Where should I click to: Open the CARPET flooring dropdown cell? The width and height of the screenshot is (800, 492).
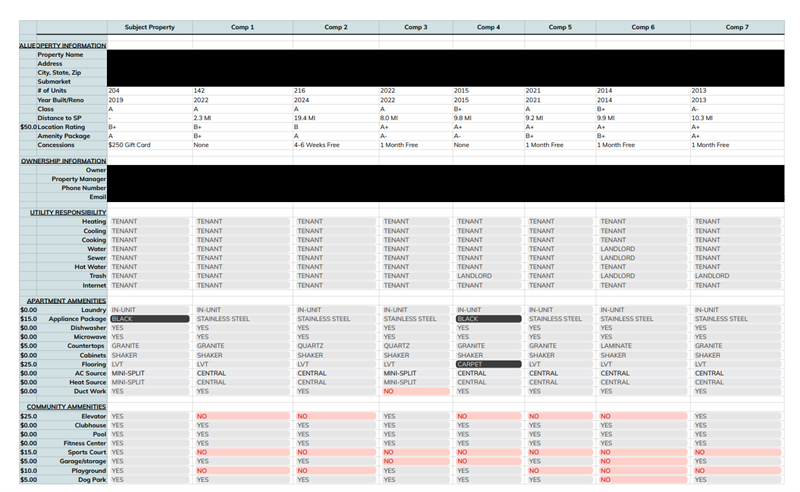tap(488, 364)
